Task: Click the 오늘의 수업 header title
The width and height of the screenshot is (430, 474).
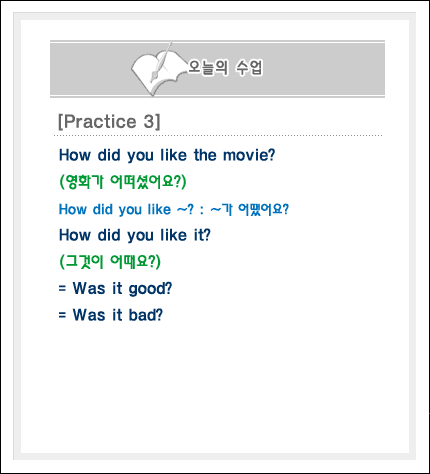Action: (x=225, y=68)
